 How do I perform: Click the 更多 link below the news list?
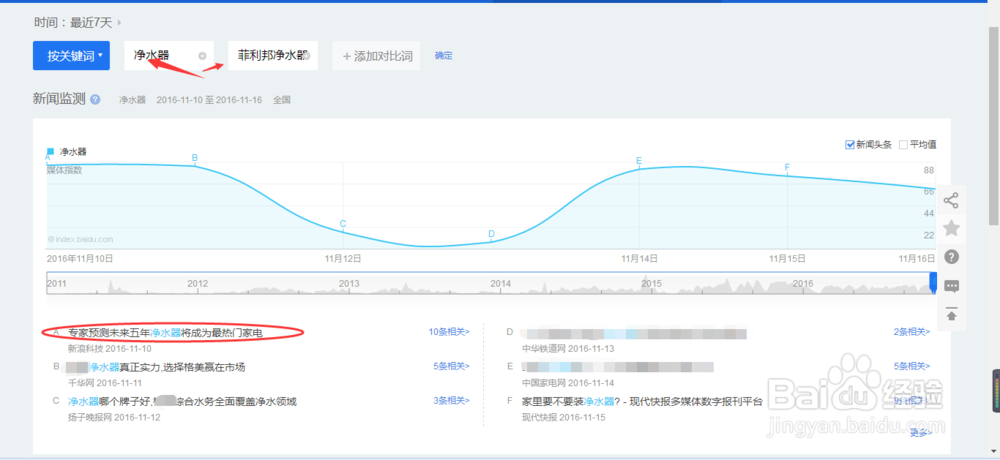pyautogui.click(x=920, y=433)
